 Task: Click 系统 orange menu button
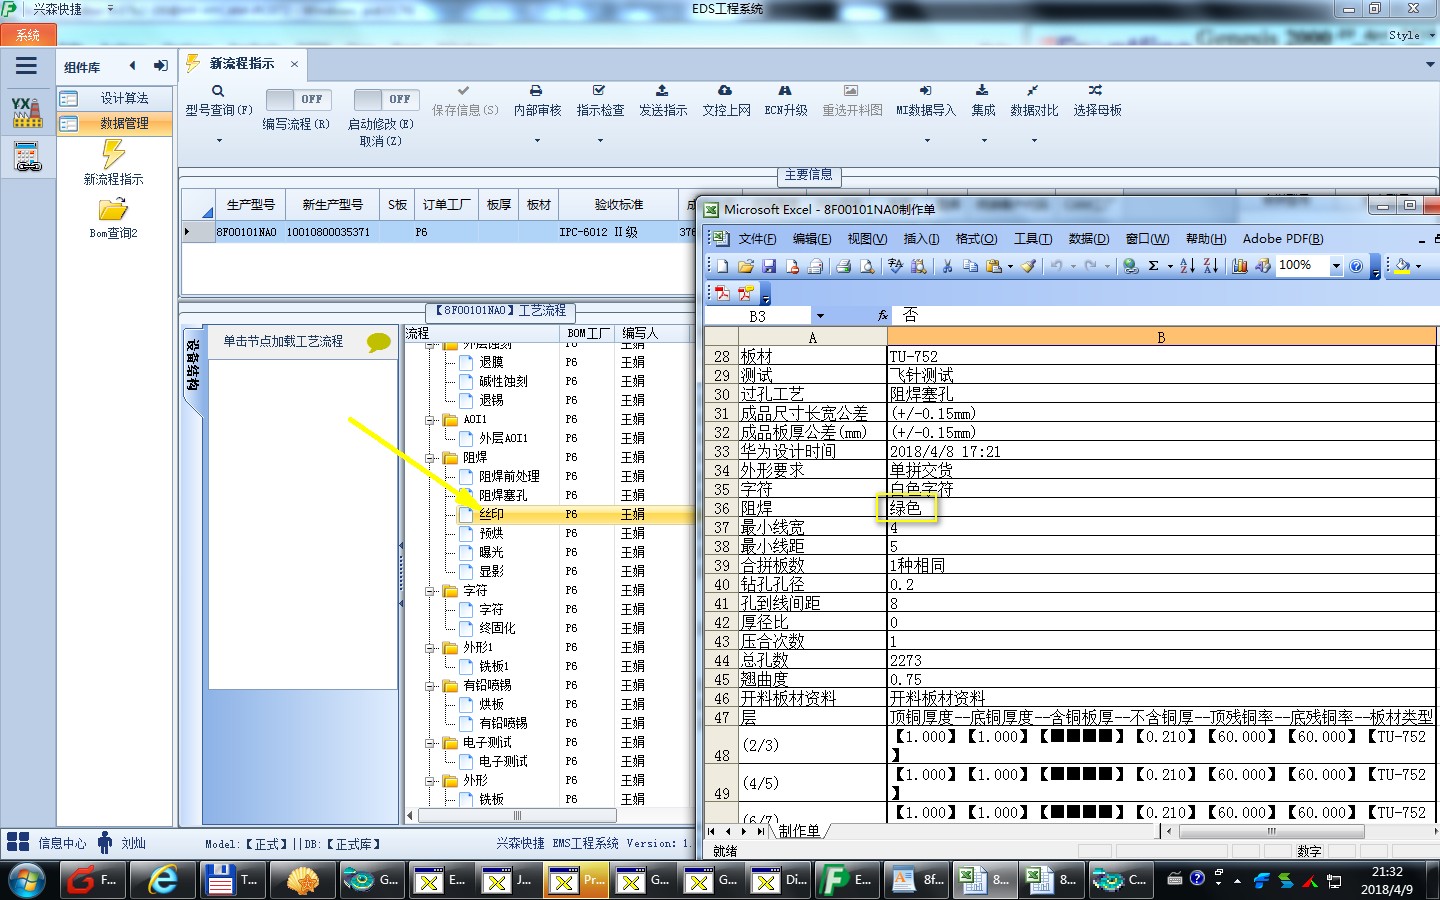click(x=28, y=35)
